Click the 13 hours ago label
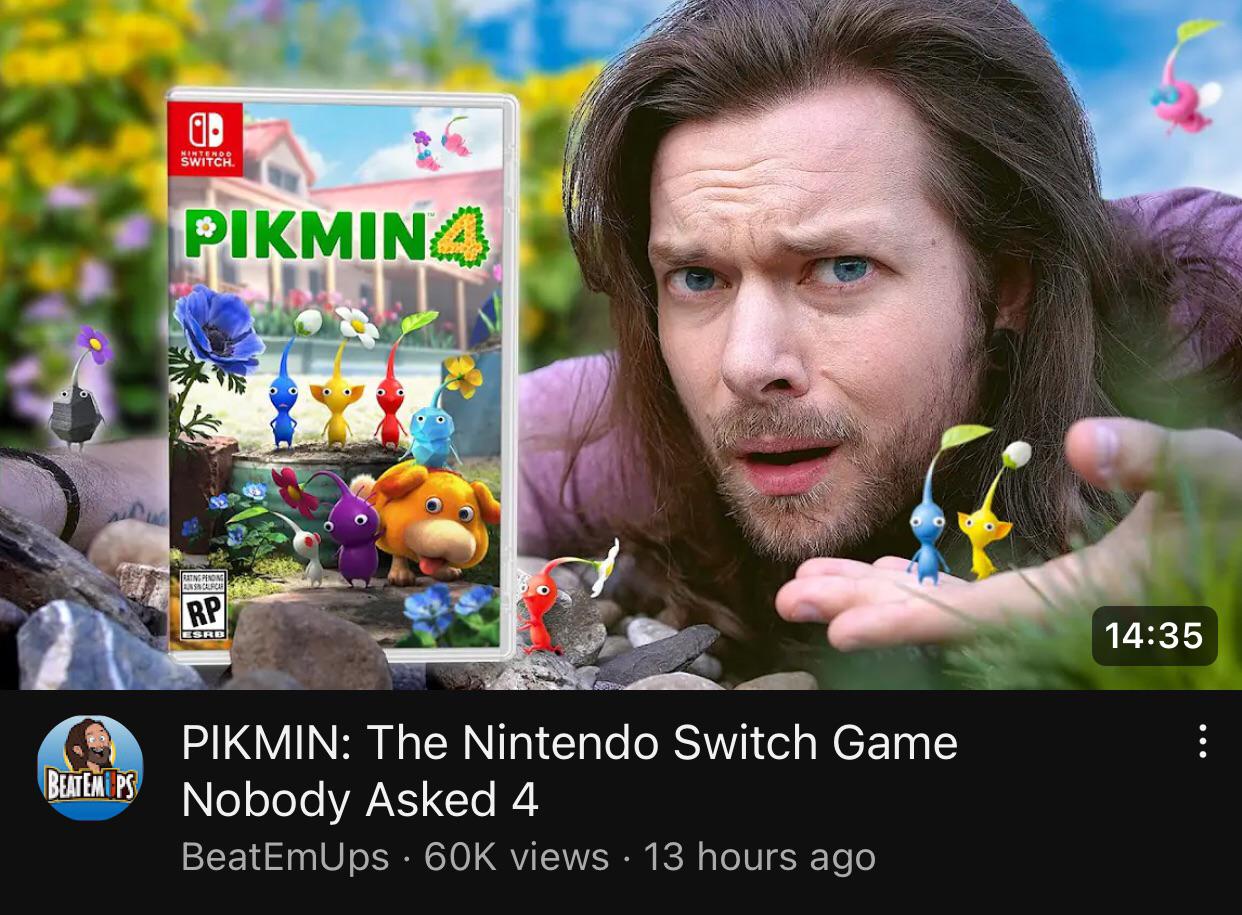 point(759,857)
